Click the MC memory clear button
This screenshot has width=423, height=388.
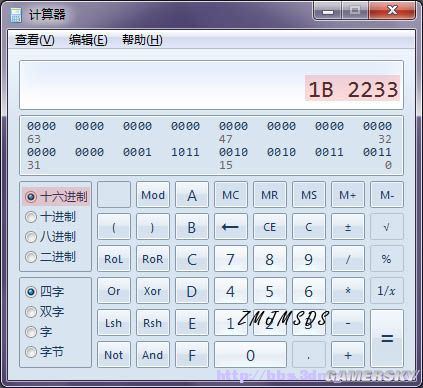pos(231,195)
